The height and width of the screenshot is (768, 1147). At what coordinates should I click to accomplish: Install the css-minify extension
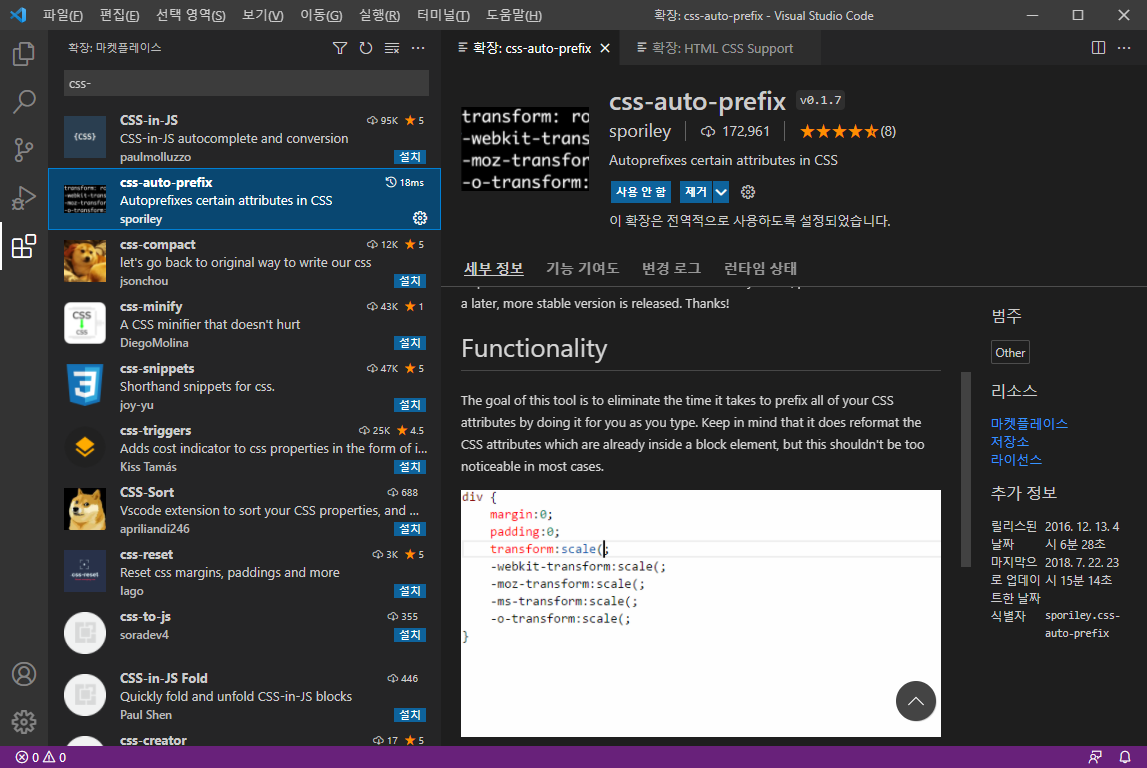(x=410, y=343)
